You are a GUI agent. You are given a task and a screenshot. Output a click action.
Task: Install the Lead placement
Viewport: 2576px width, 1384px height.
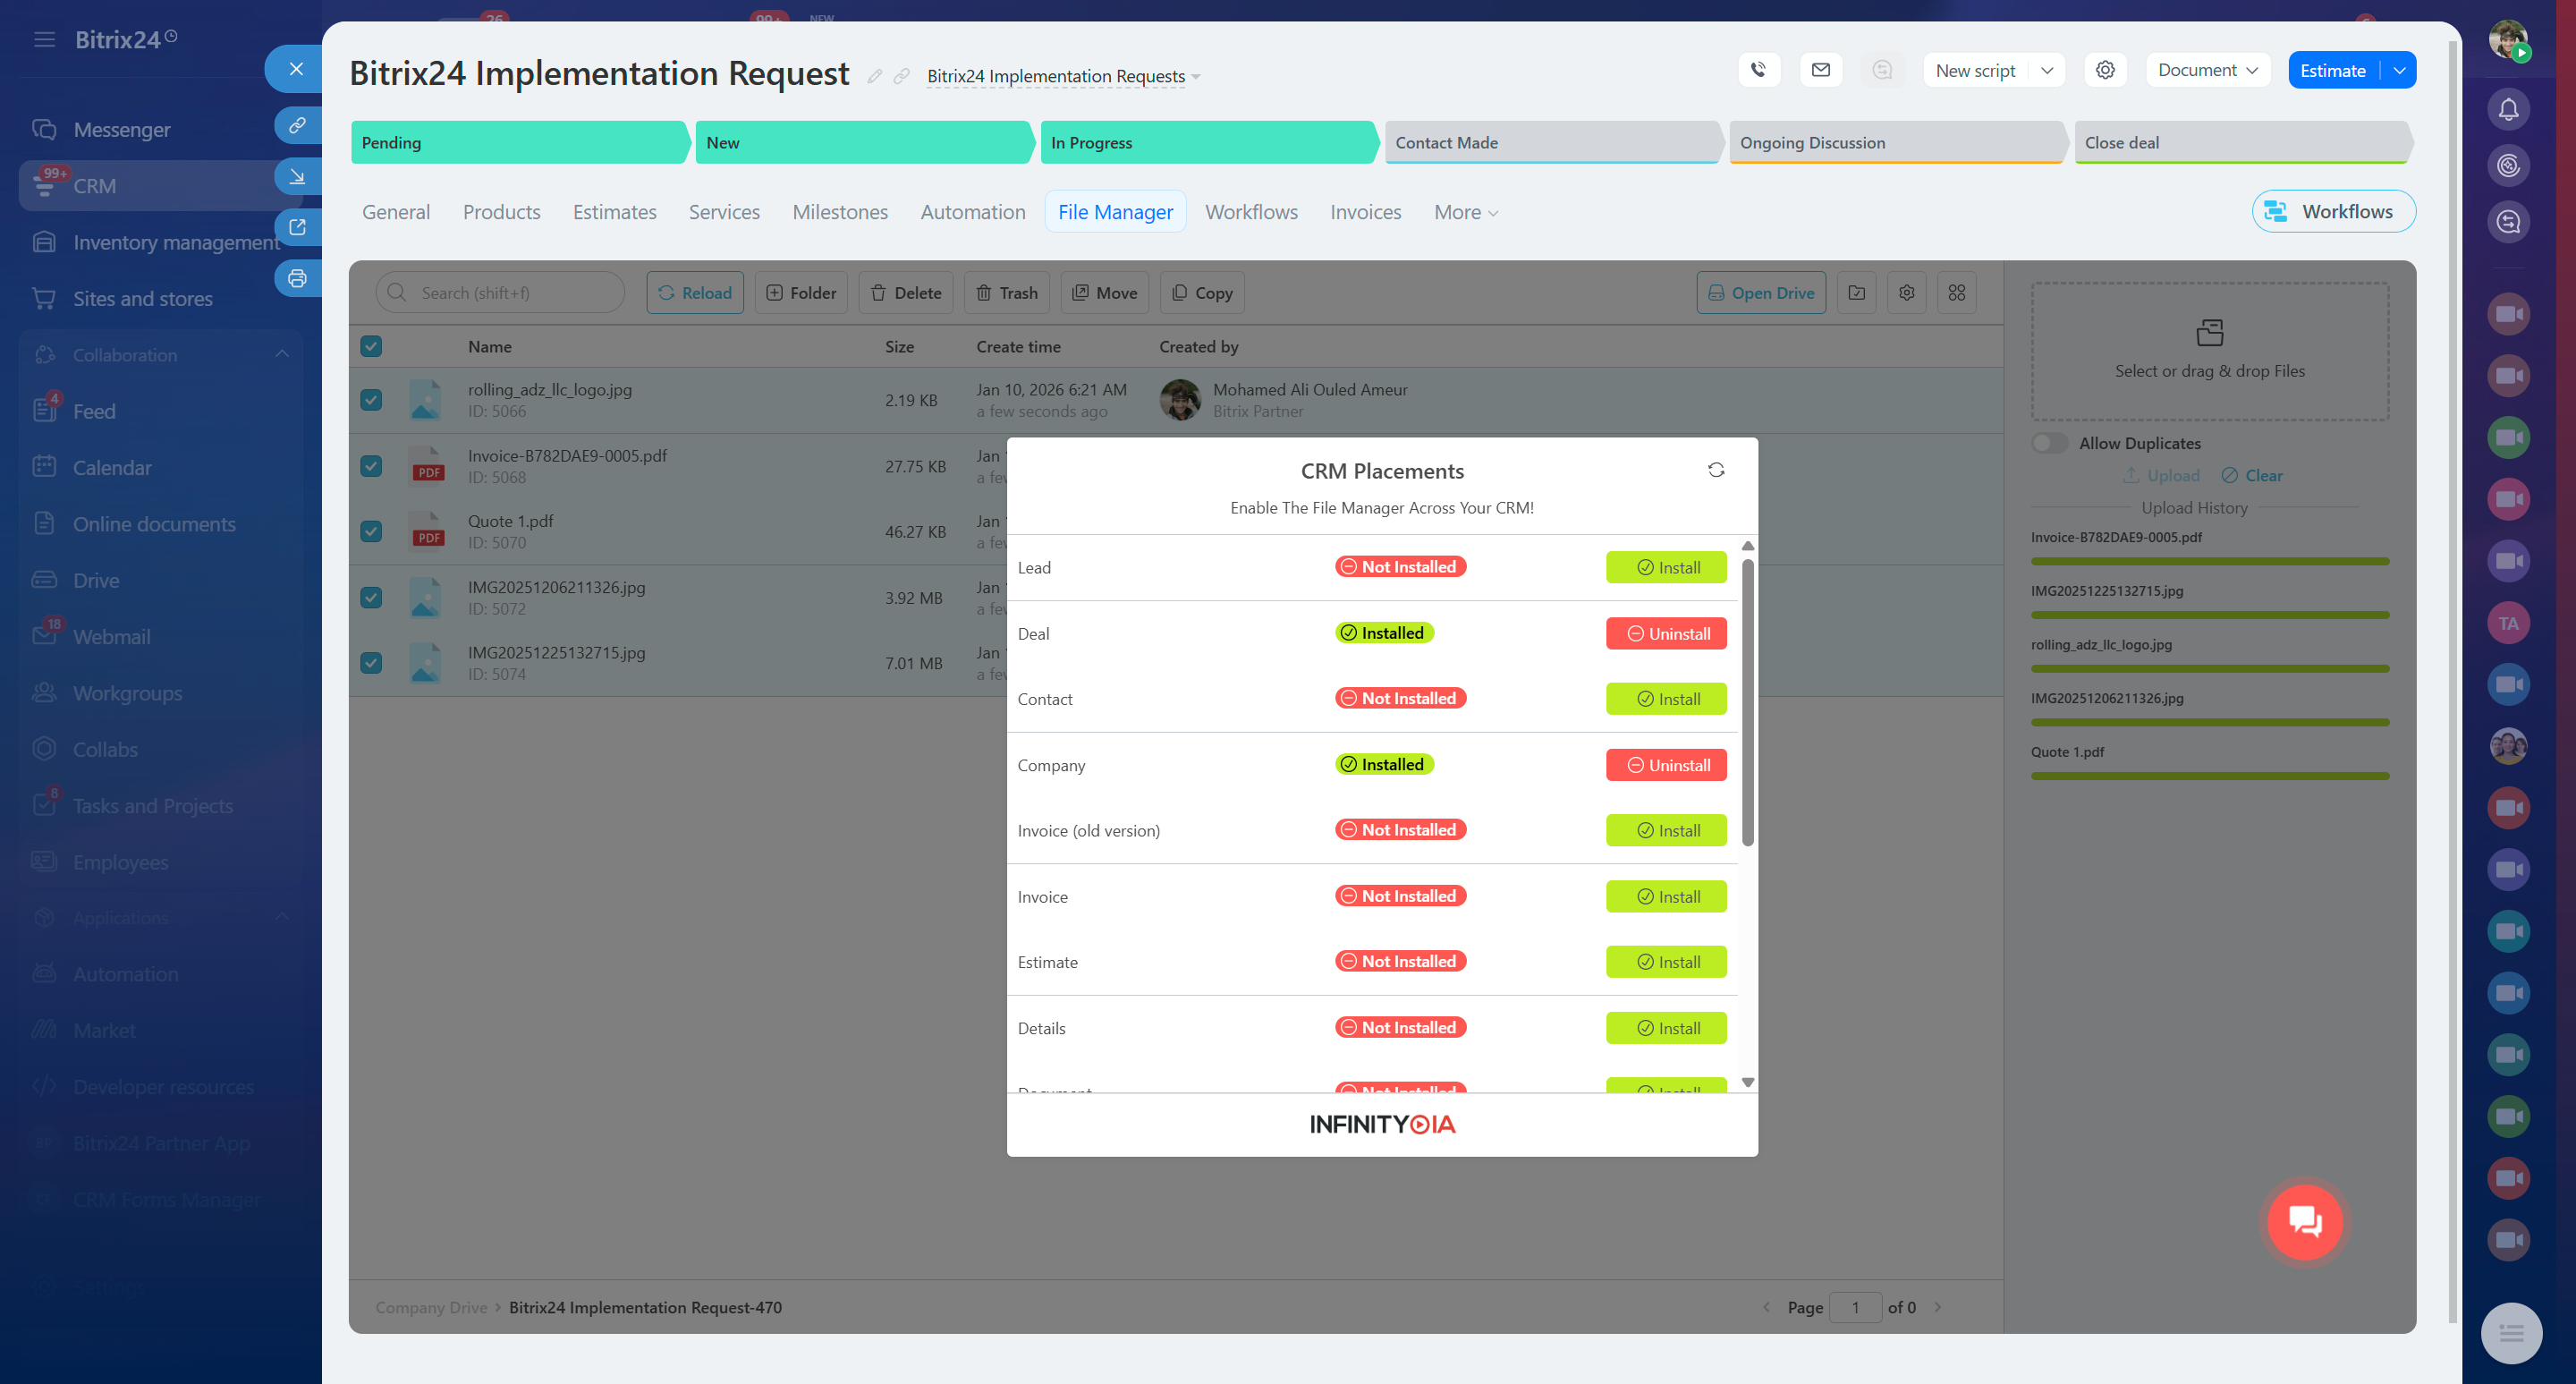(x=1666, y=567)
